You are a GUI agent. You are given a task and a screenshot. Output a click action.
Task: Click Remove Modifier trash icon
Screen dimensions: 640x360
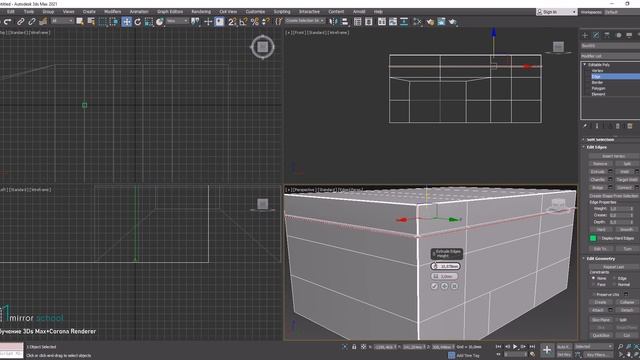coord(618,126)
